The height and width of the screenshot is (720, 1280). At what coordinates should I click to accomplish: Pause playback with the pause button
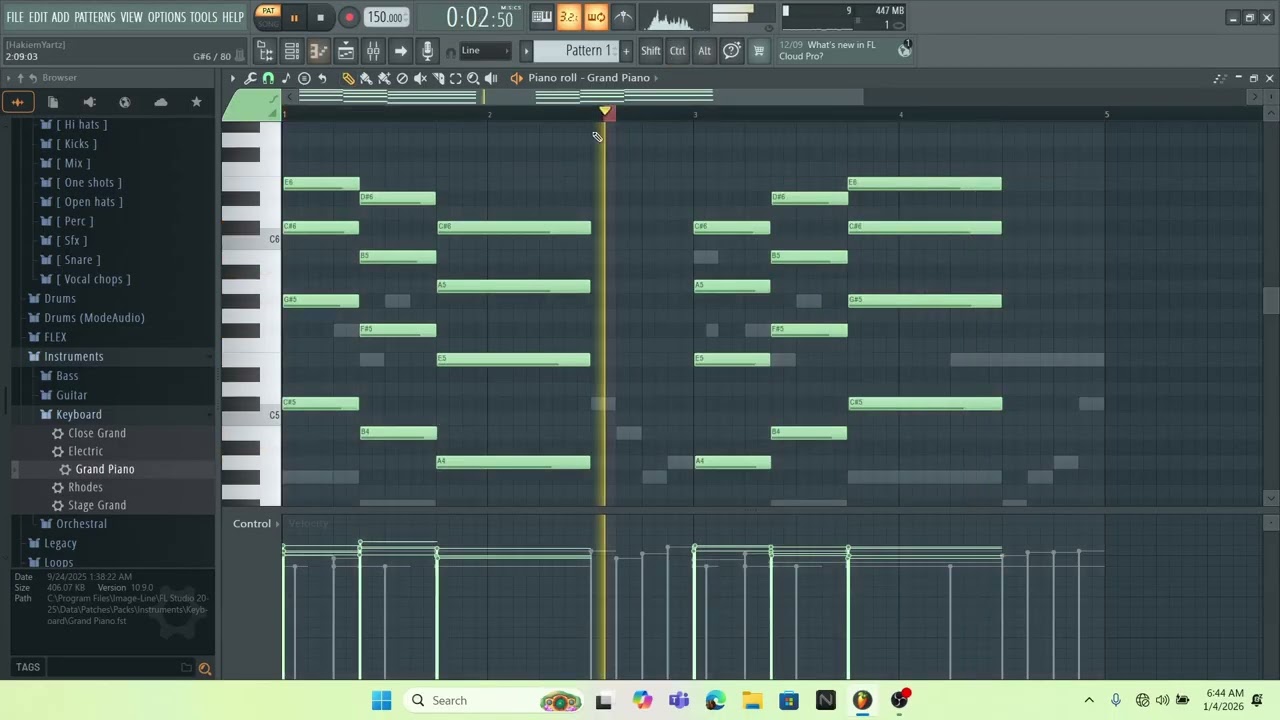click(294, 17)
